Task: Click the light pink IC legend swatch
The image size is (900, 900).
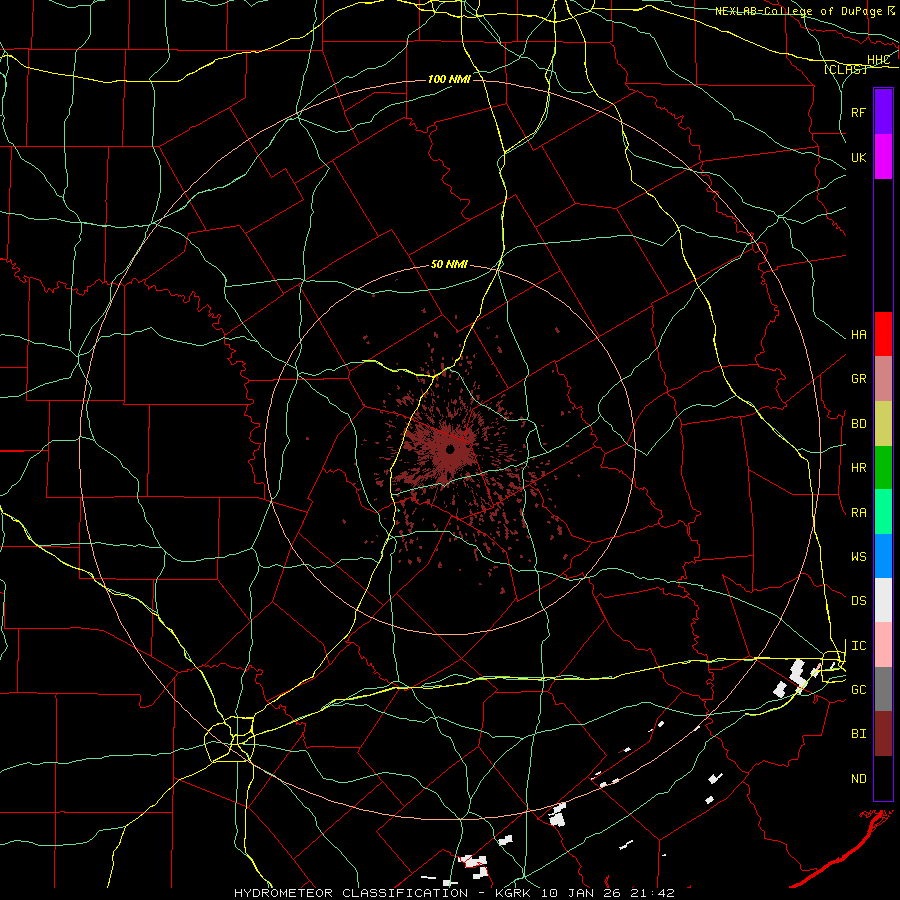Action: (x=883, y=645)
